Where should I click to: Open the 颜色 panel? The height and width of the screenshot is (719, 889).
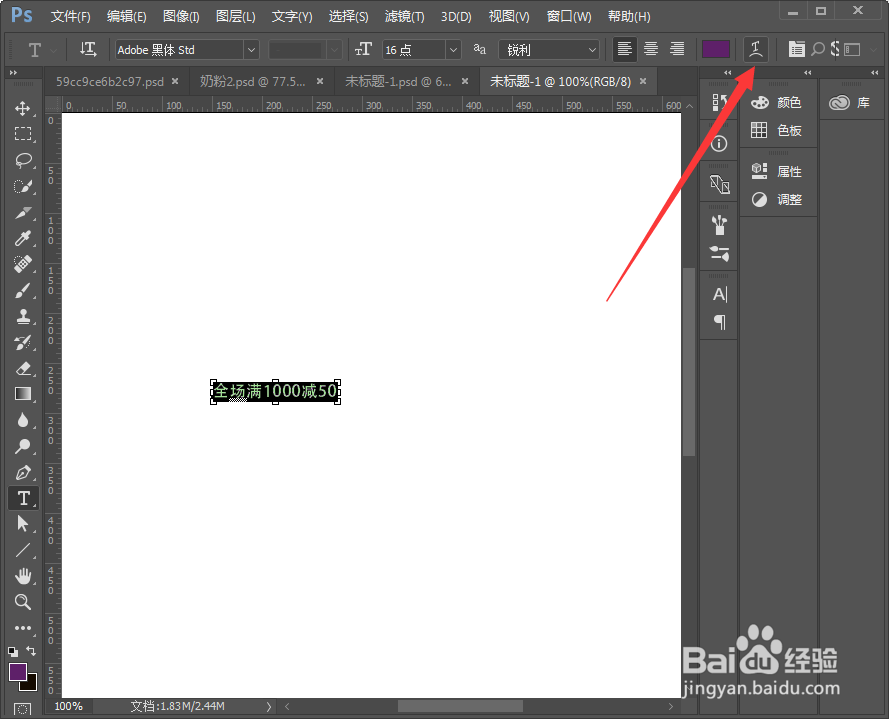click(x=778, y=103)
